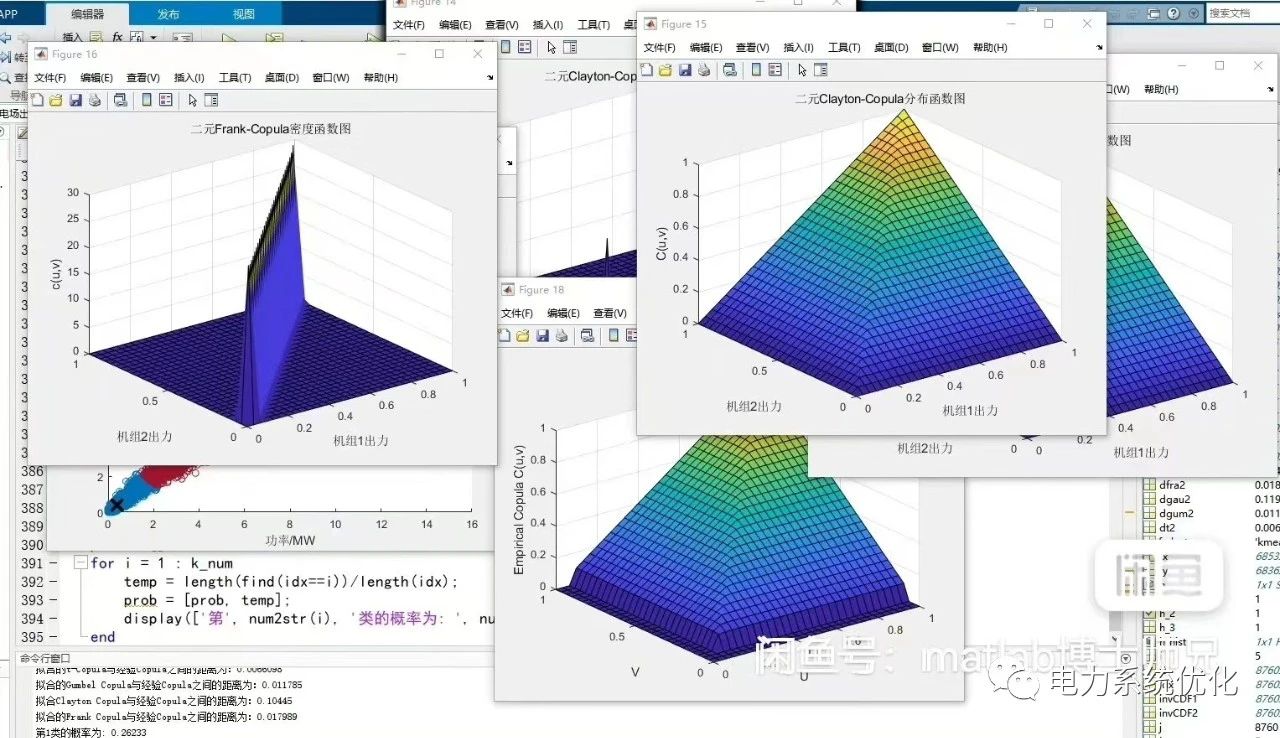Open 帮助(H) menu in Figure 16

[381, 78]
